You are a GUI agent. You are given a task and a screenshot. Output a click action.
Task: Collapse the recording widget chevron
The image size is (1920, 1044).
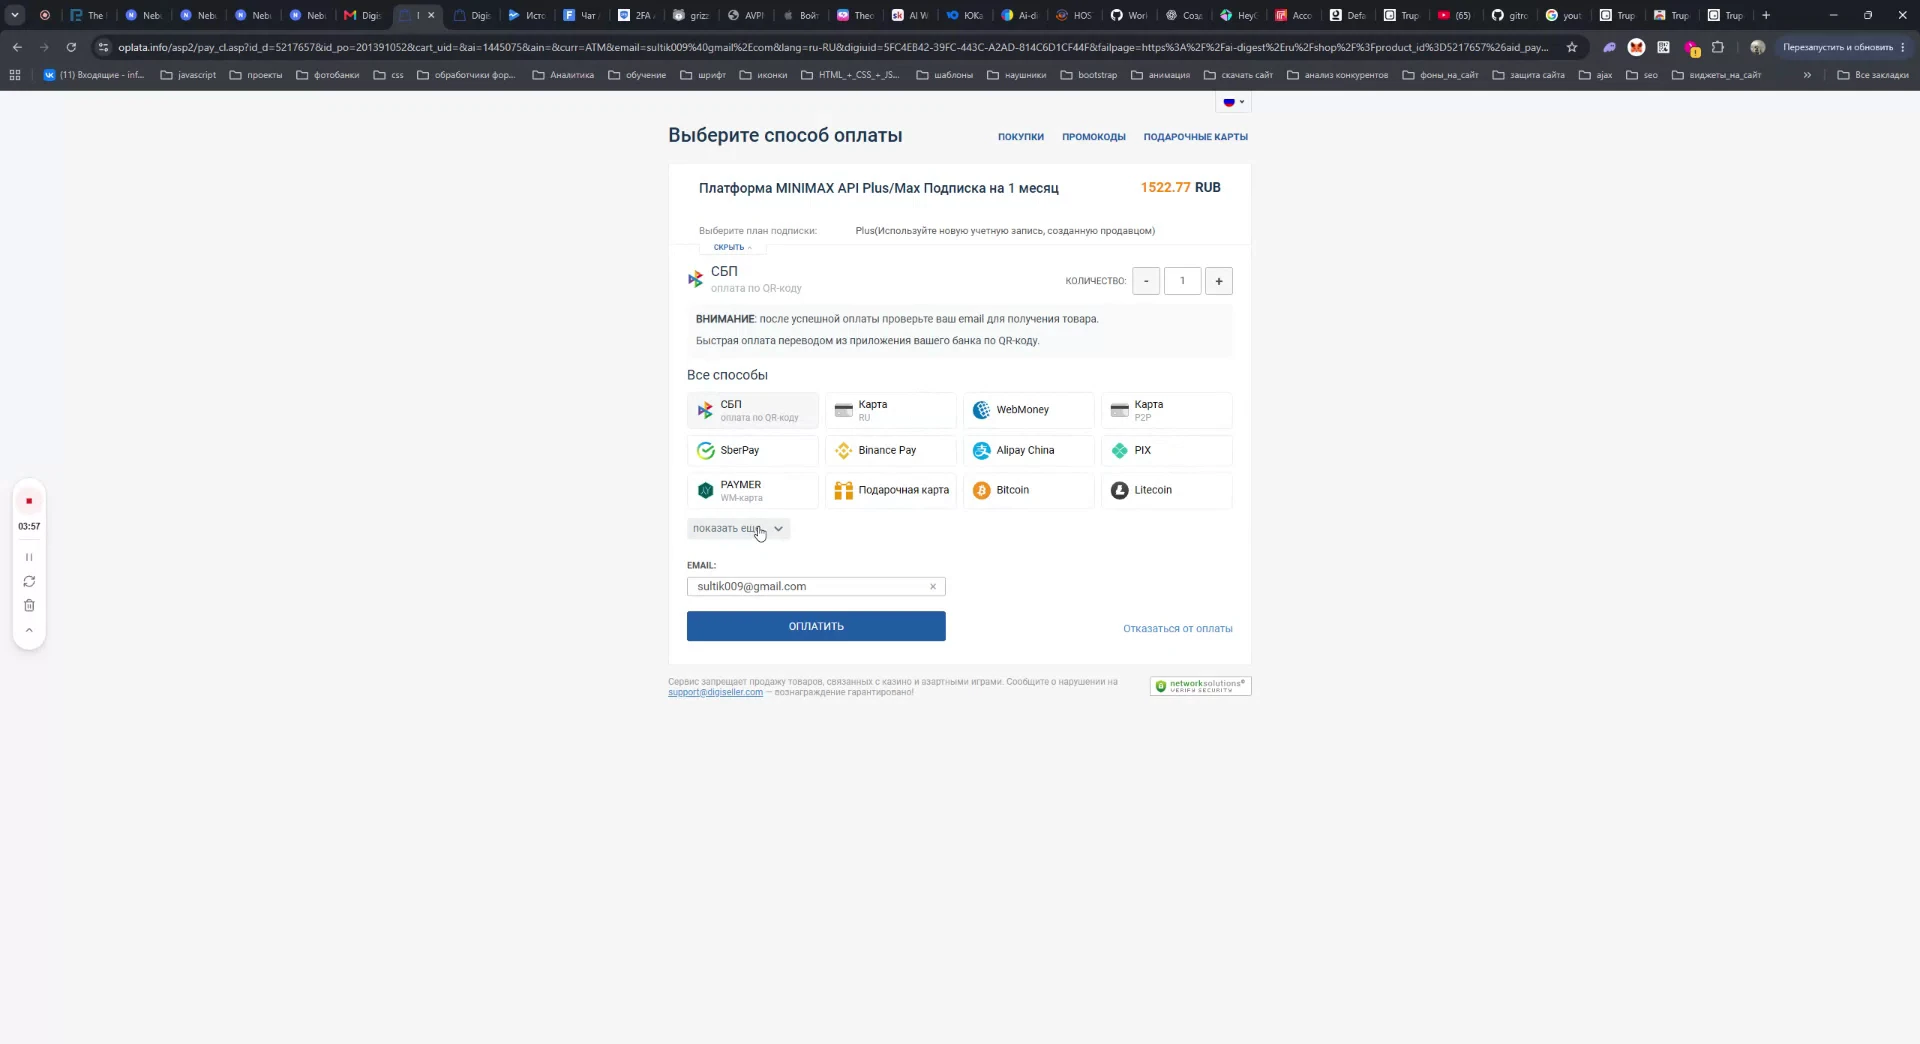[x=29, y=630]
